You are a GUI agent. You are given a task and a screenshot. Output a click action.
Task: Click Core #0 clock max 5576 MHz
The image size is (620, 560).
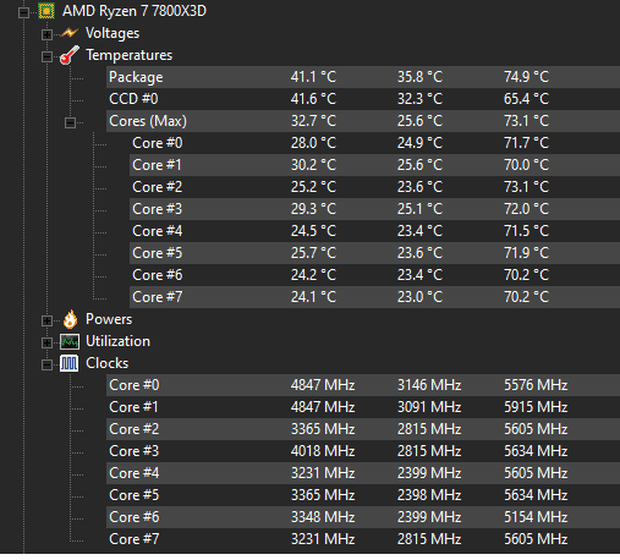[x=536, y=385]
